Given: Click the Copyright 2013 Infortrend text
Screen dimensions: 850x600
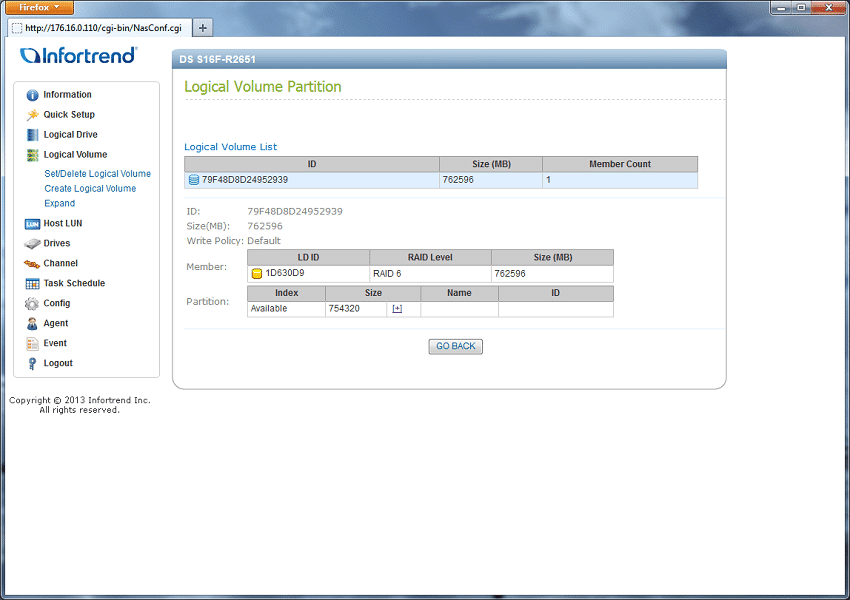Looking at the screenshot, I should click(80, 405).
